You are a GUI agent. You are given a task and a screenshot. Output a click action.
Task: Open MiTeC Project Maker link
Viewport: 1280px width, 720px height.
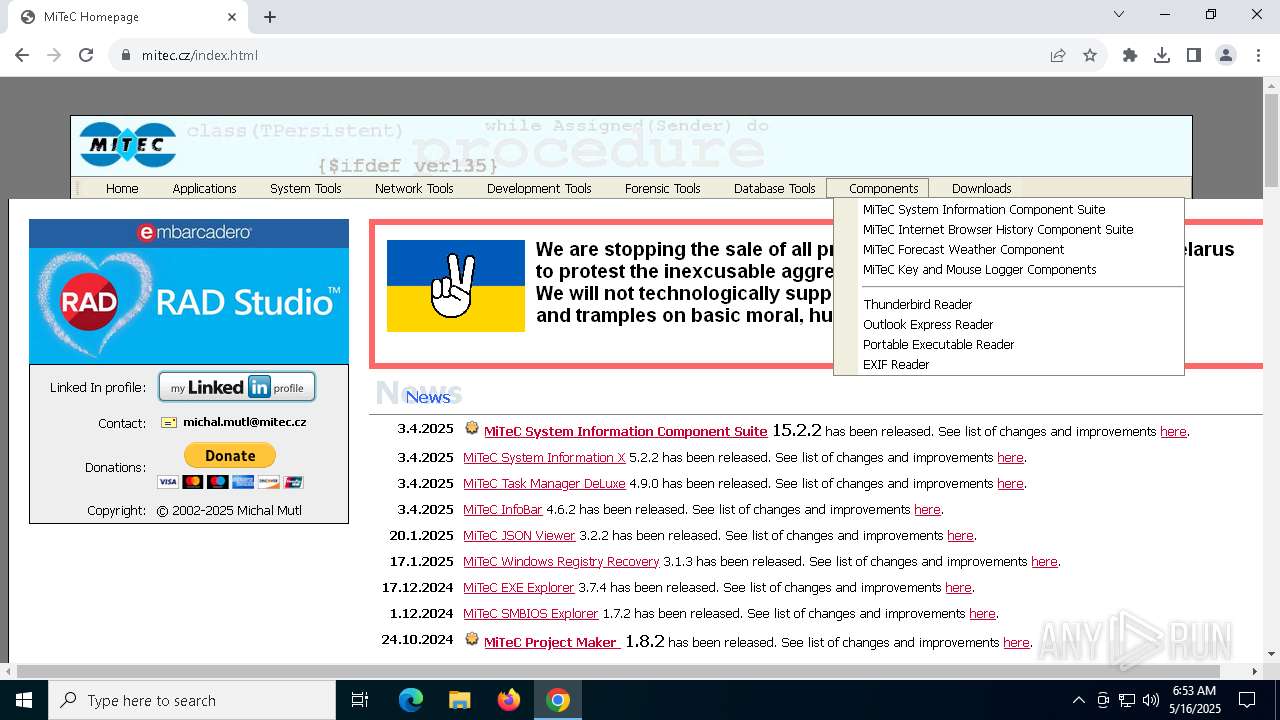tap(552, 643)
